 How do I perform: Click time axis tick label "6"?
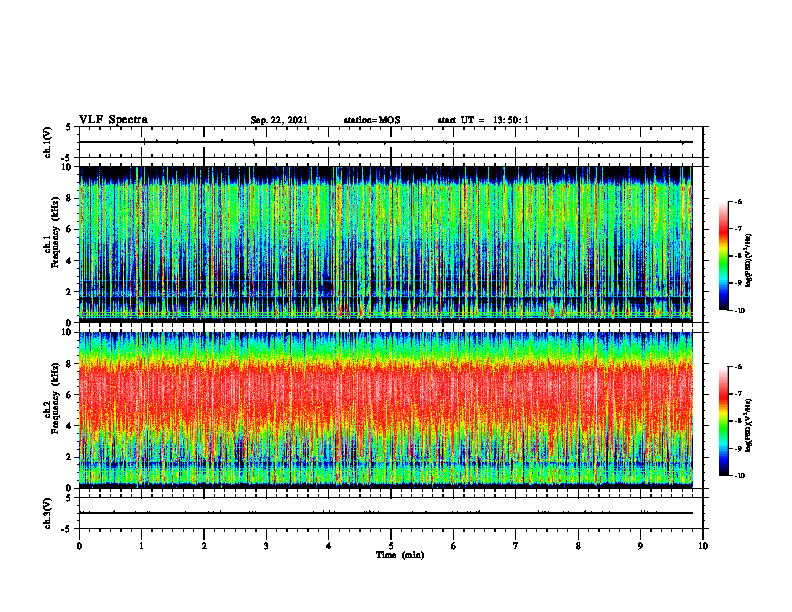point(454,546)
